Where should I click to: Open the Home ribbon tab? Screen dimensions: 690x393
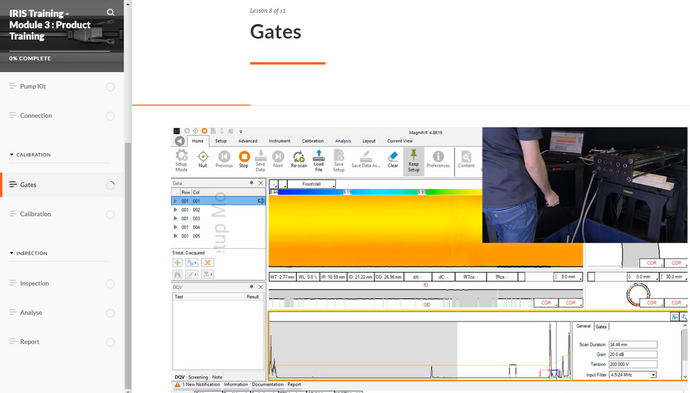[198, 141]
